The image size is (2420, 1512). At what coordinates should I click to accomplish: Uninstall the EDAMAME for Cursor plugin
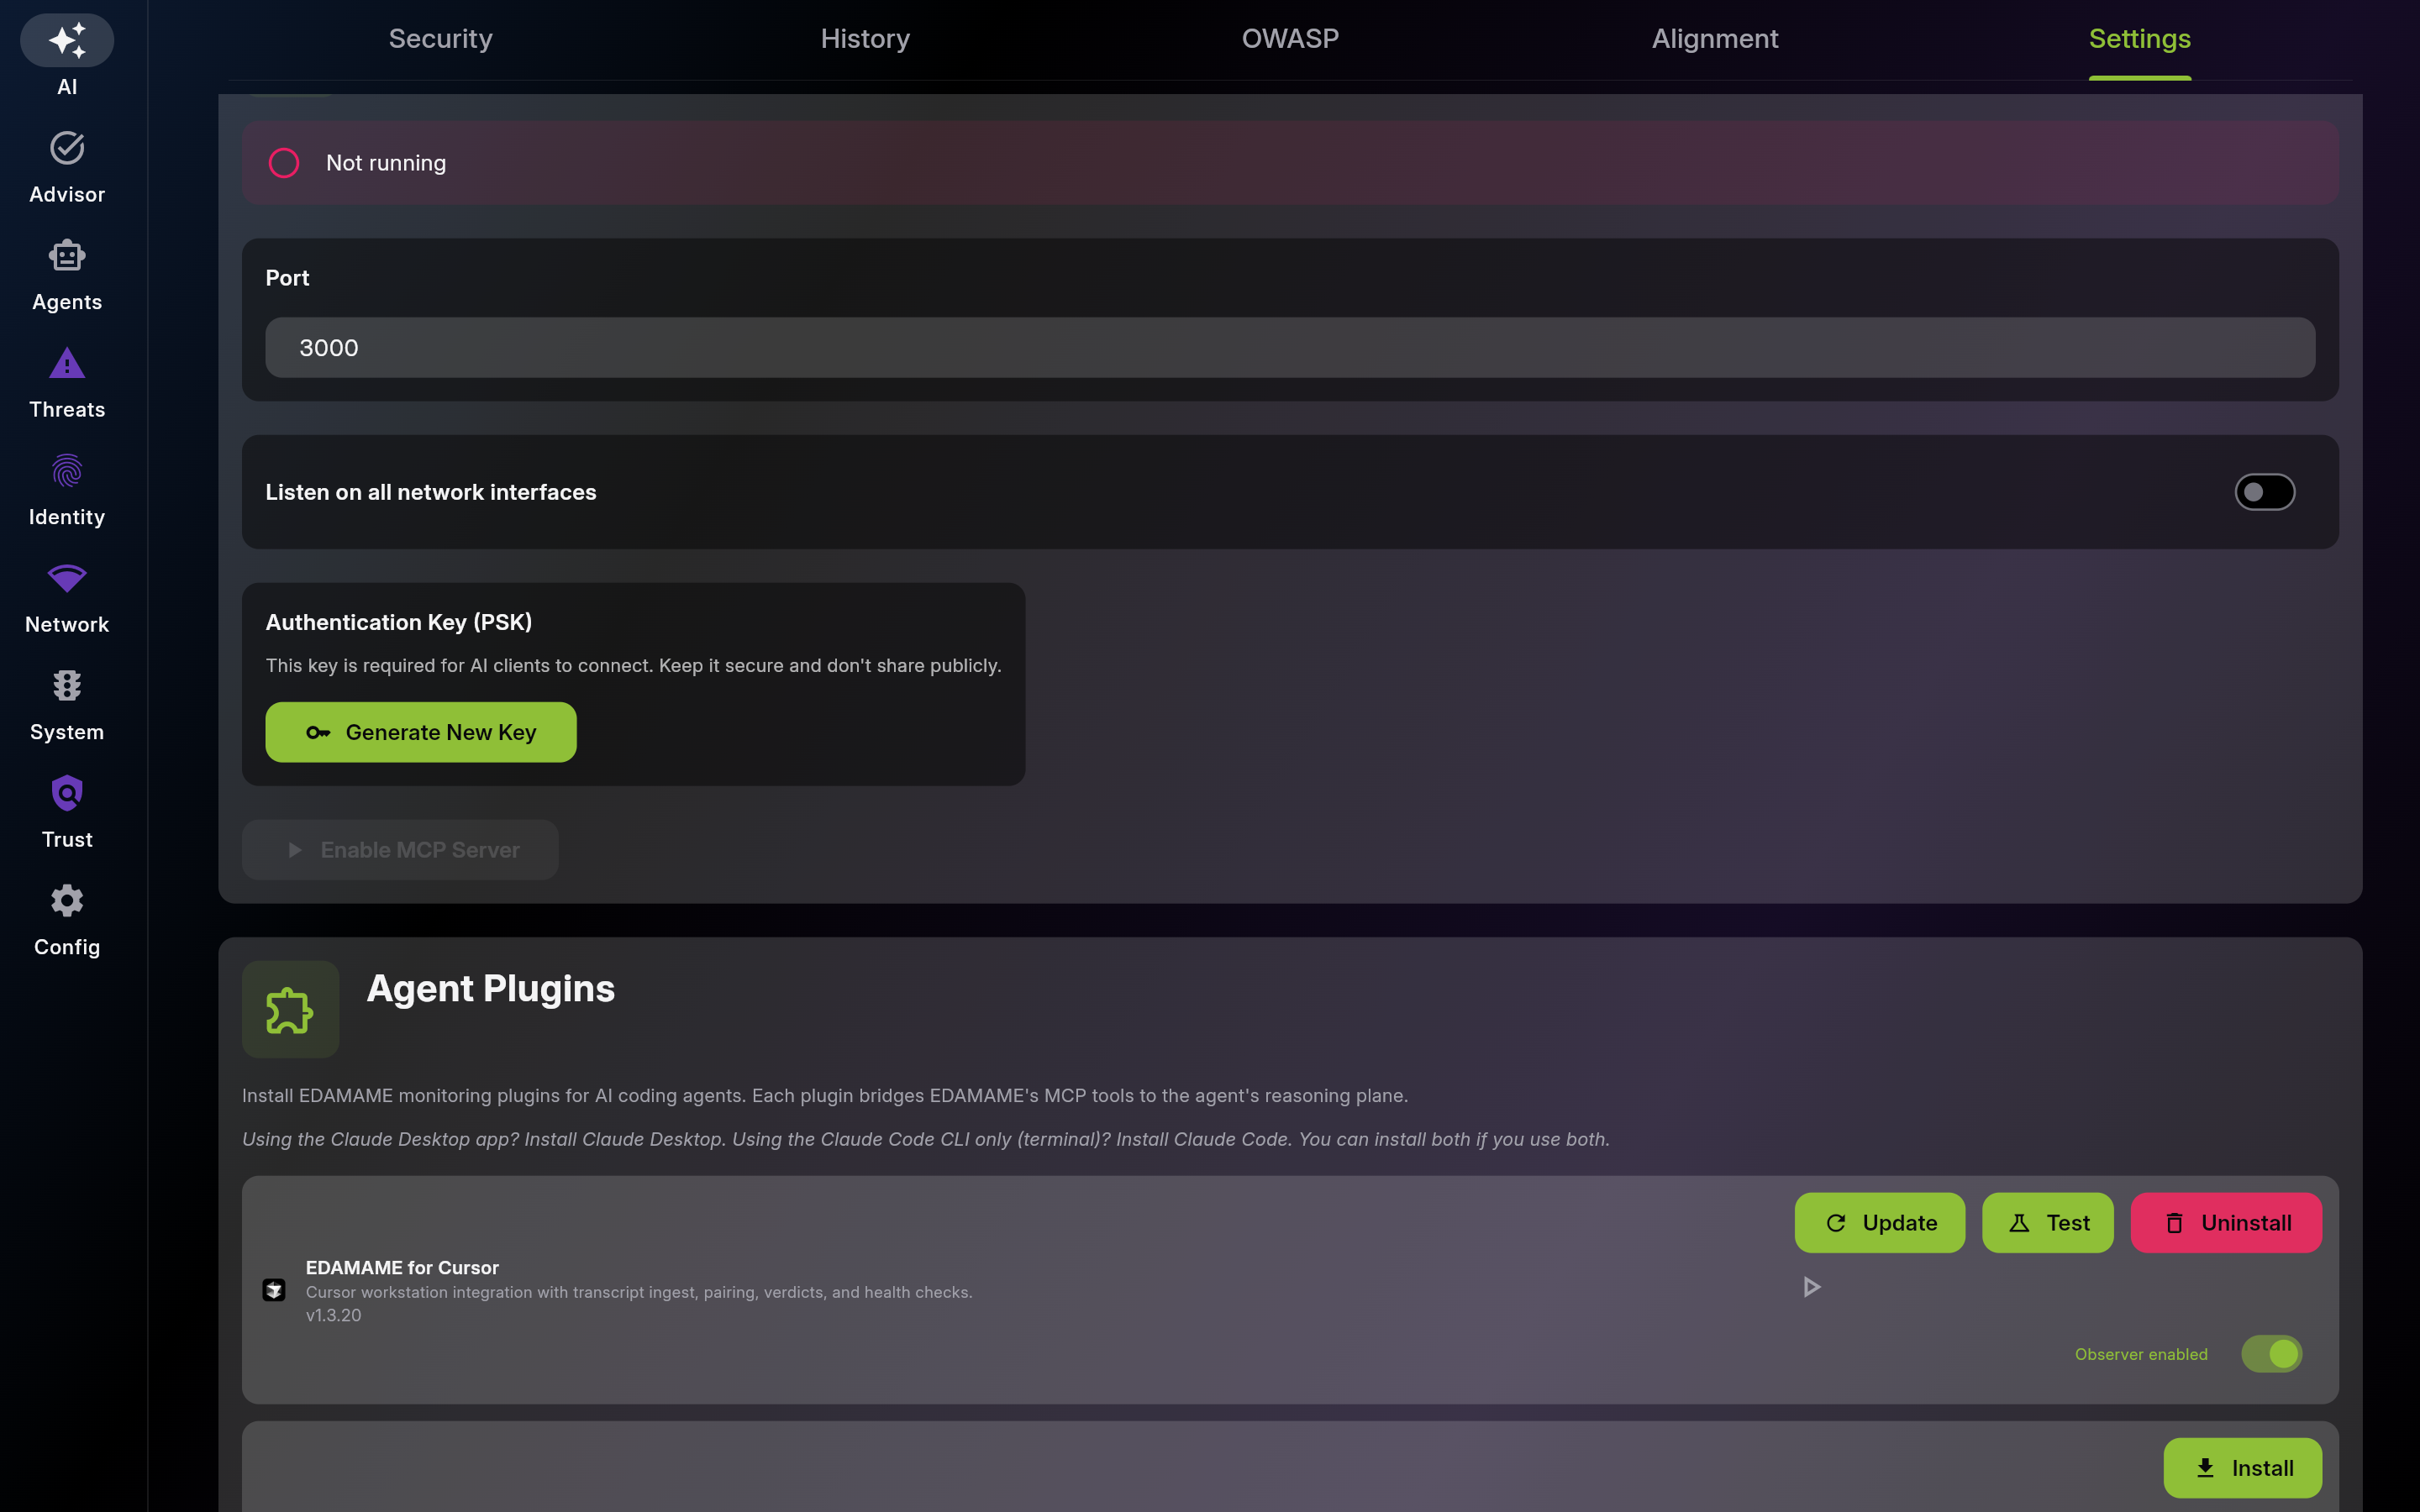coord(2226,1223)
